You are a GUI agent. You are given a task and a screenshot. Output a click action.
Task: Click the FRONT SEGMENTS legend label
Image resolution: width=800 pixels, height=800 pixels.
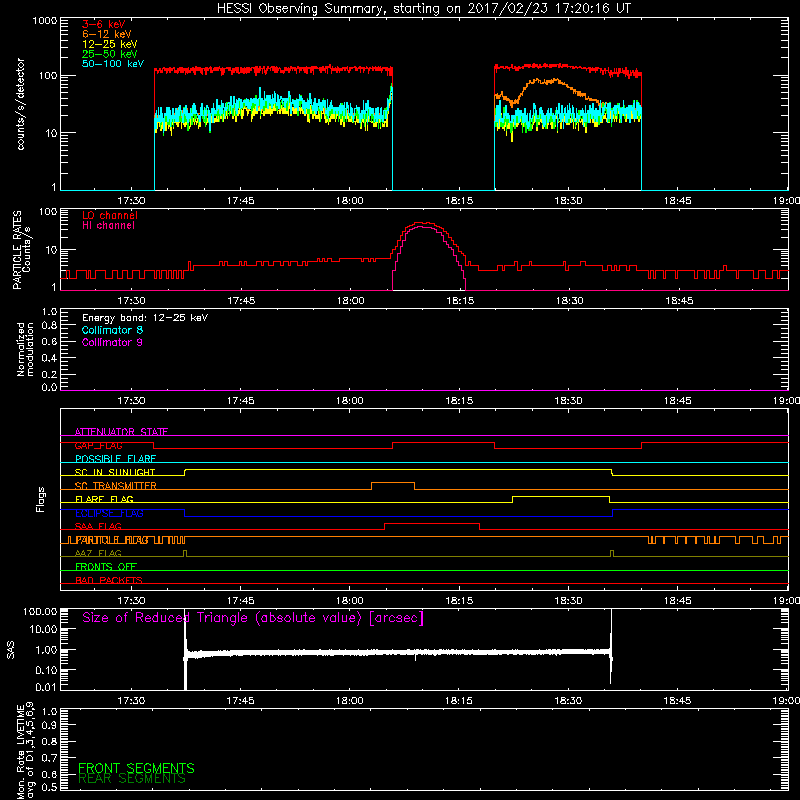tap(136, 768)
